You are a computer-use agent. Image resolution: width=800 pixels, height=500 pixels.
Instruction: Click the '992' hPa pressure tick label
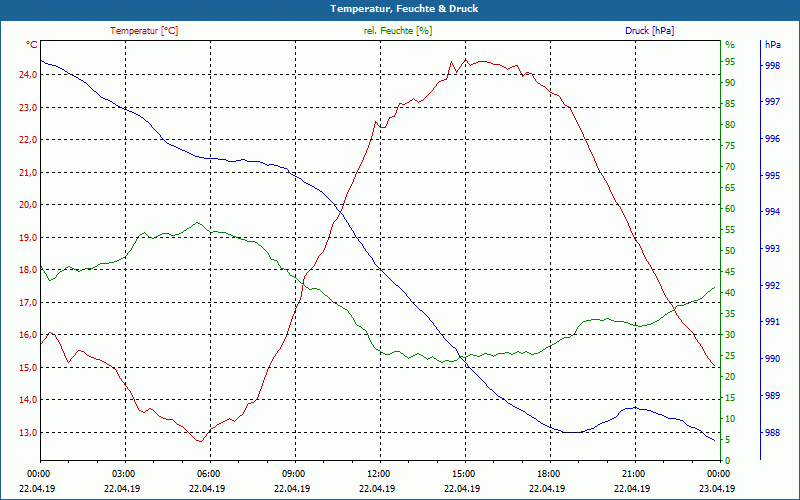pyautogui.click(x=772, y=286)
